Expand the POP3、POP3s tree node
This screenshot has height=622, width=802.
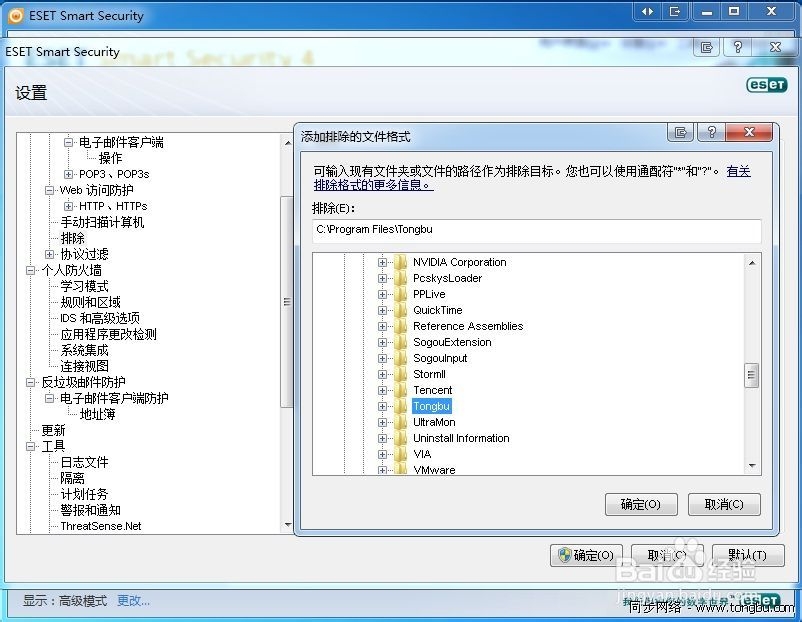pos(68,174)
